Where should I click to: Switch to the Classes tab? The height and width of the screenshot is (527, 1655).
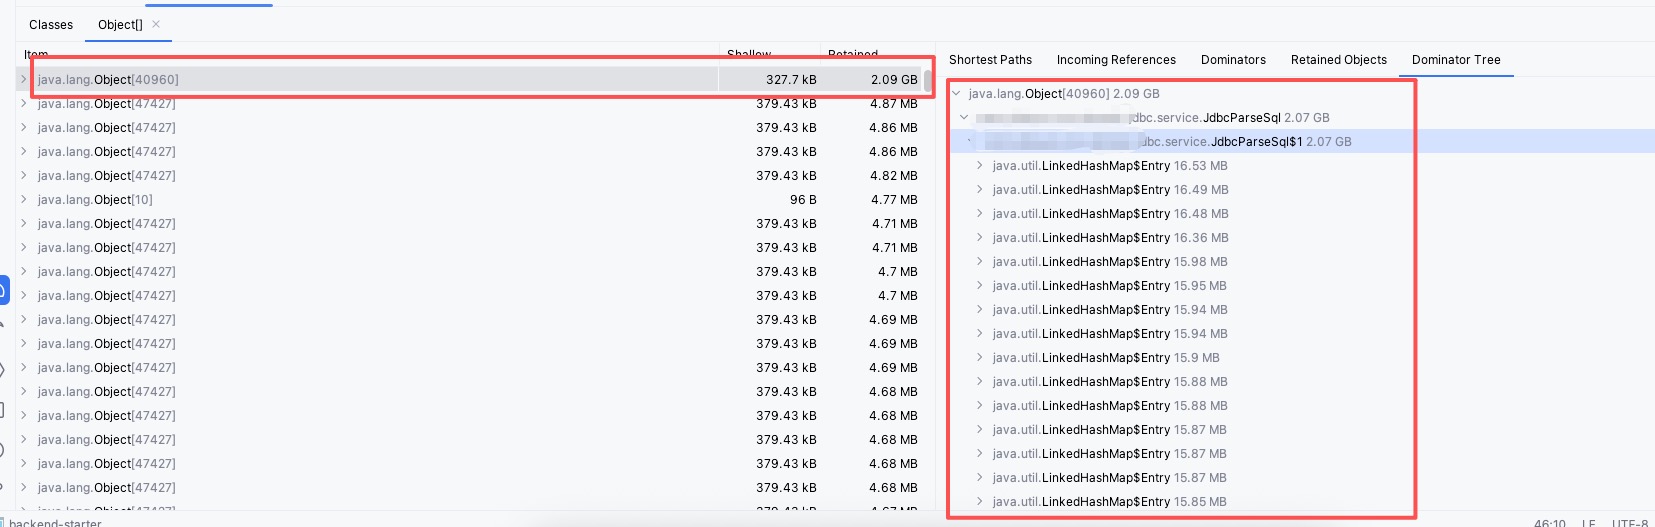click(x=51, y=24)
